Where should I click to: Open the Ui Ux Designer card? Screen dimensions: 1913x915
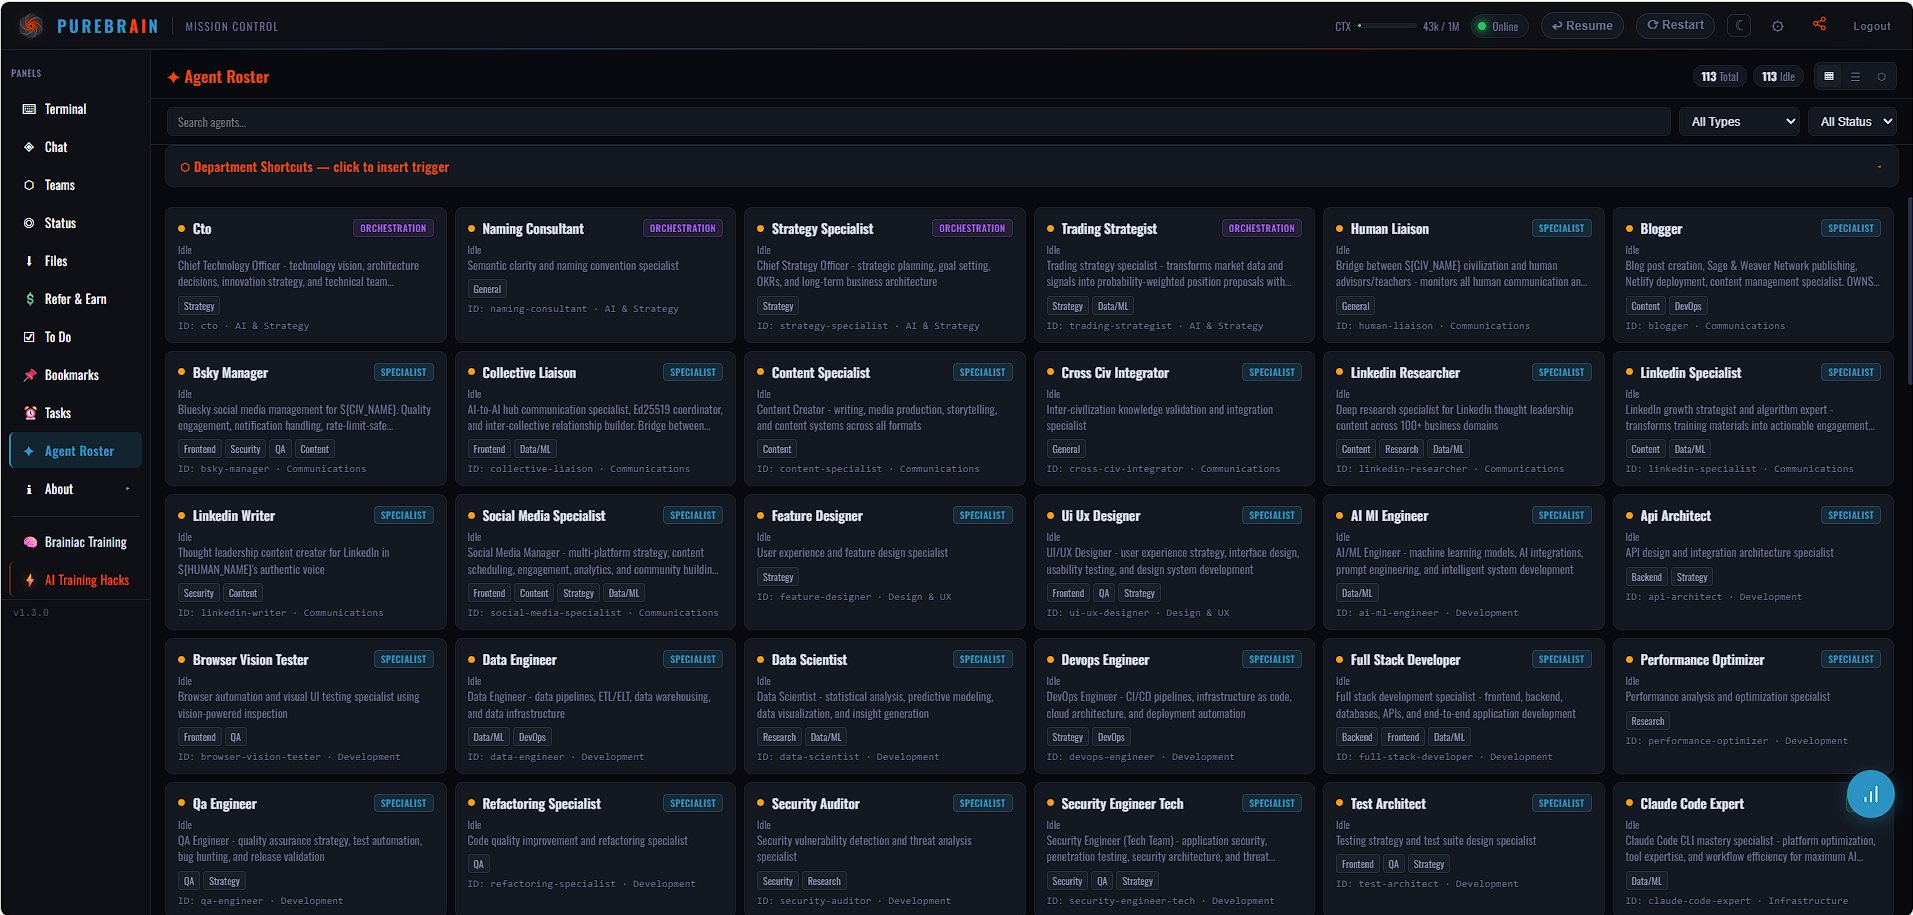tap(1174, 562)
